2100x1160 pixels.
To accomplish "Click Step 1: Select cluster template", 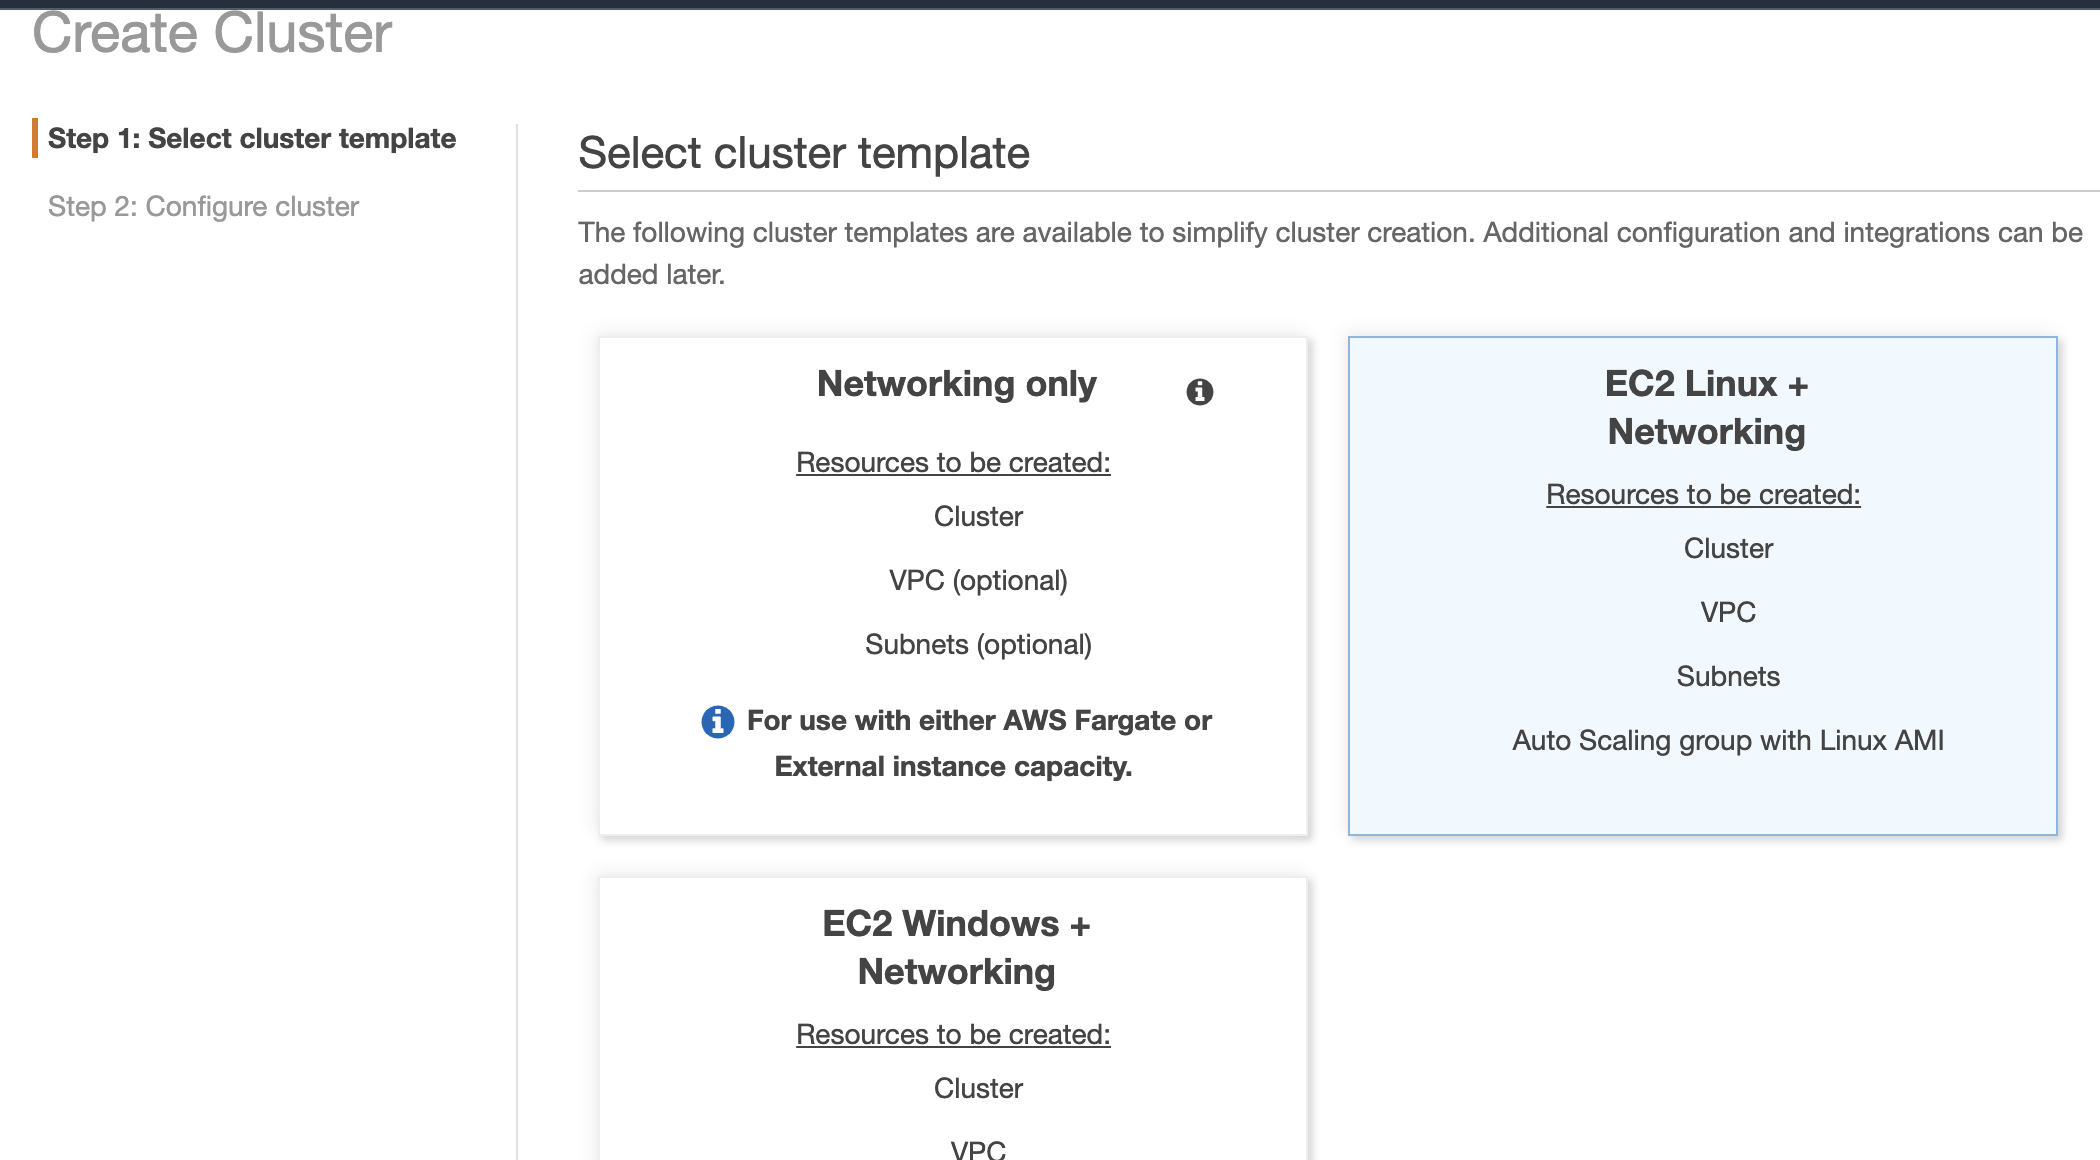I will coord(253,137).
